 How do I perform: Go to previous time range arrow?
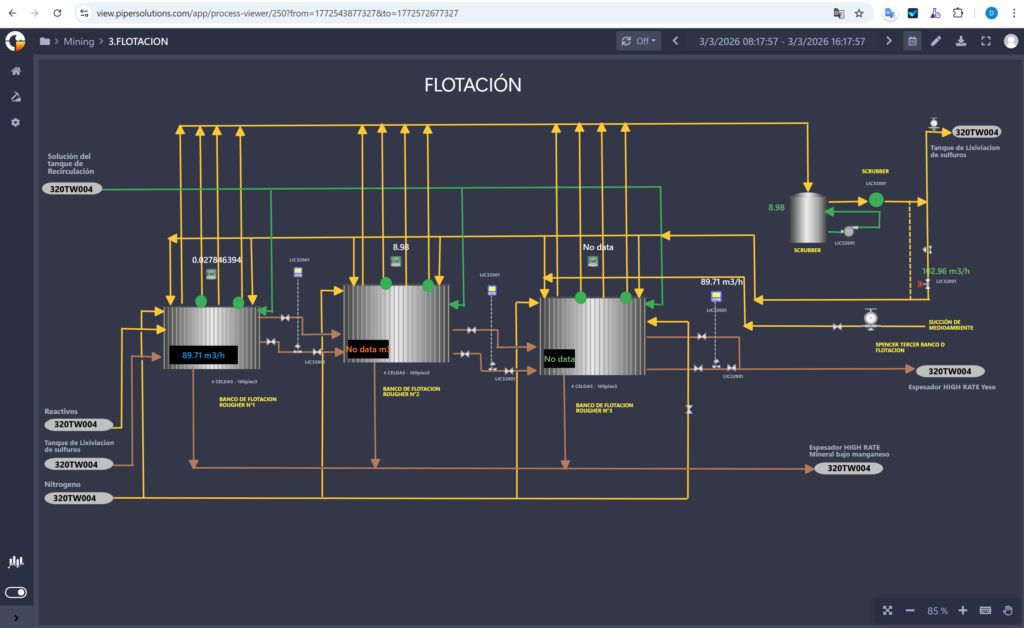[676, 41]
